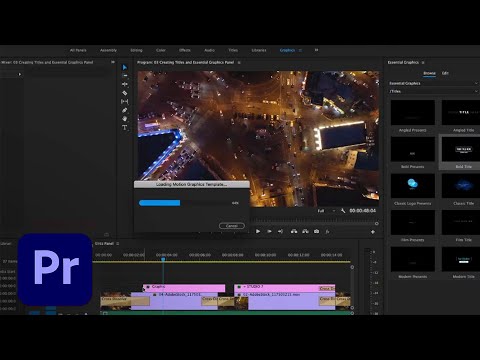Click the Extract button
480x360 pixels.
(x=305, y=231)
